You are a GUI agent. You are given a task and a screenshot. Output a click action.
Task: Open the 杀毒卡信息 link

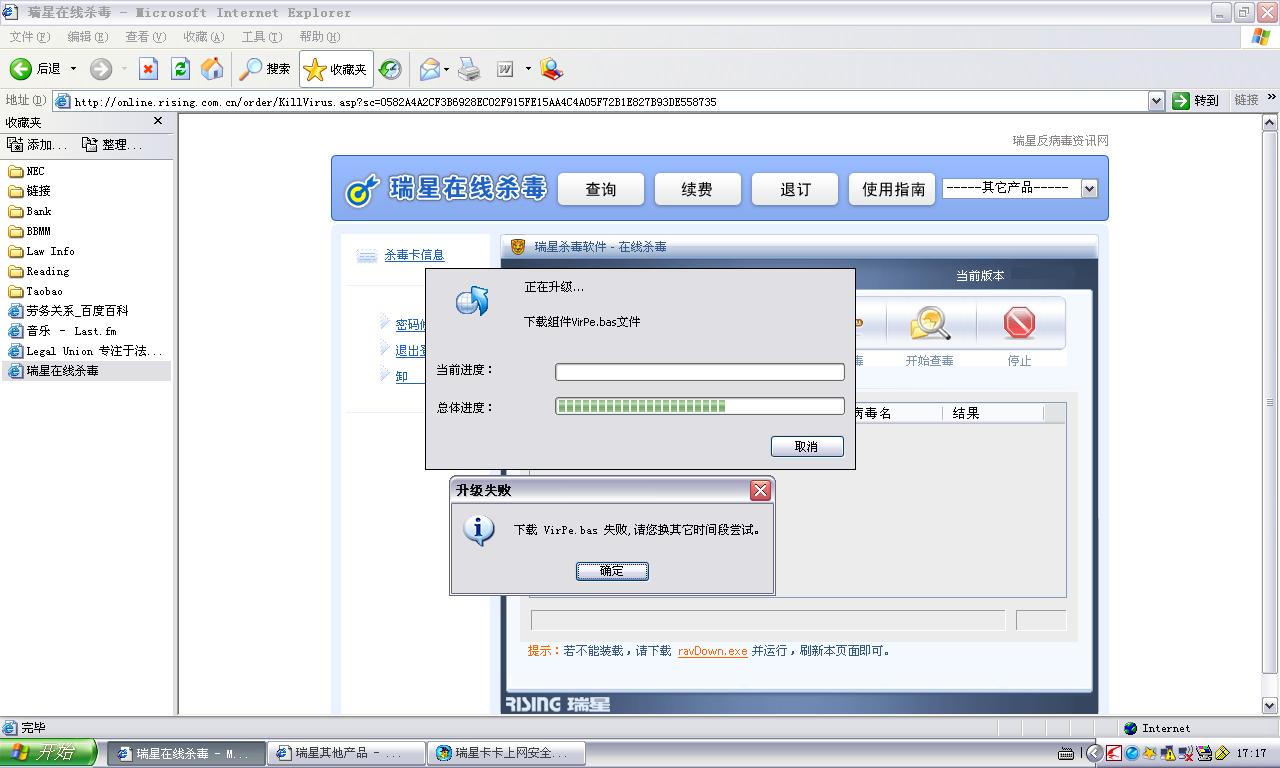pos(414,255)
